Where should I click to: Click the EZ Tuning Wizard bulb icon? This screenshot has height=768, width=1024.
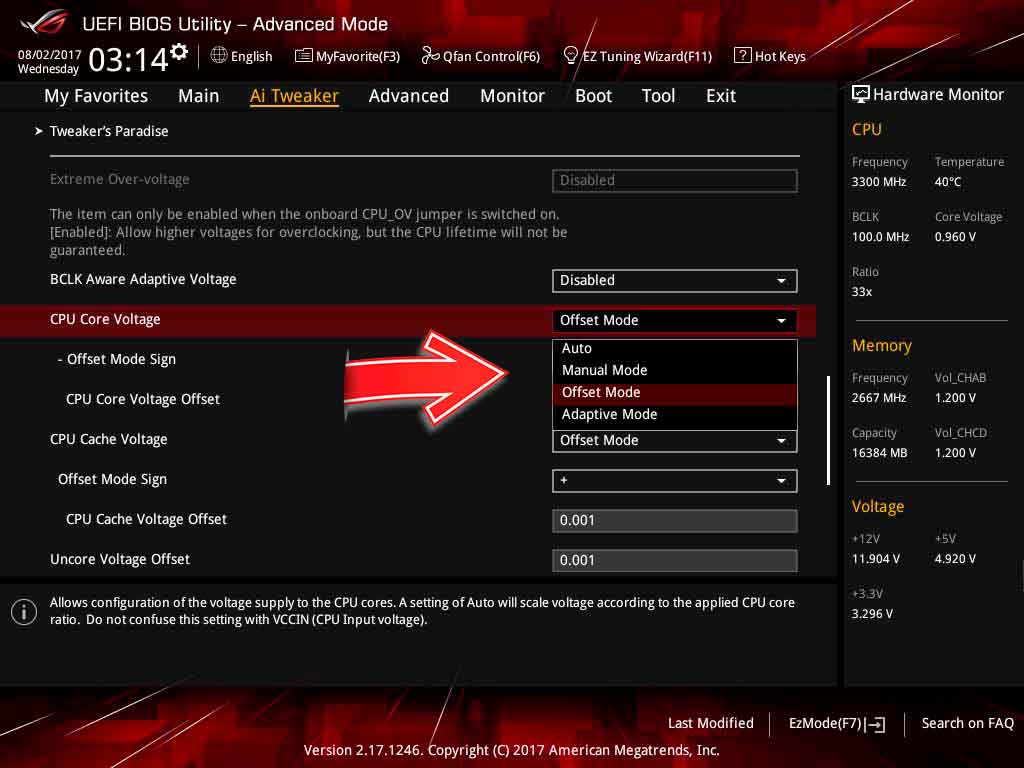570,56
